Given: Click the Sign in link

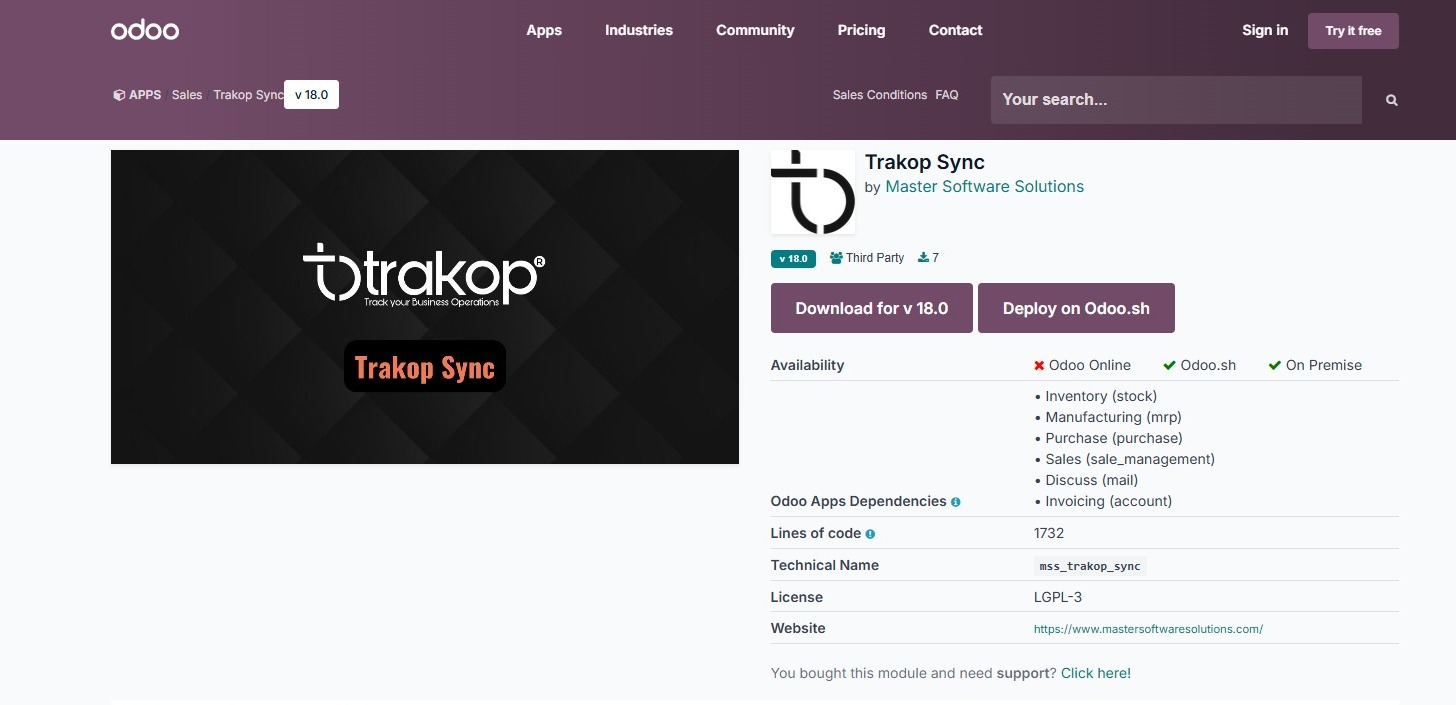Looking at the screenshot, I should [1265, 30].
